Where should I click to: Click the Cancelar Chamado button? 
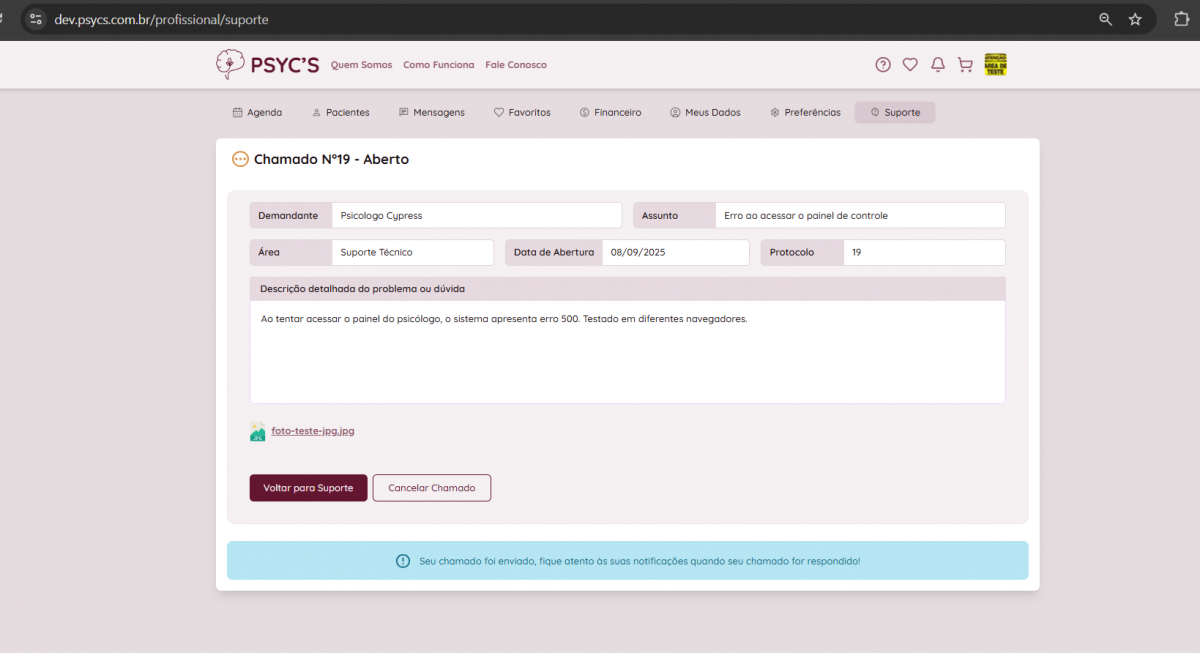coord(431,488)
